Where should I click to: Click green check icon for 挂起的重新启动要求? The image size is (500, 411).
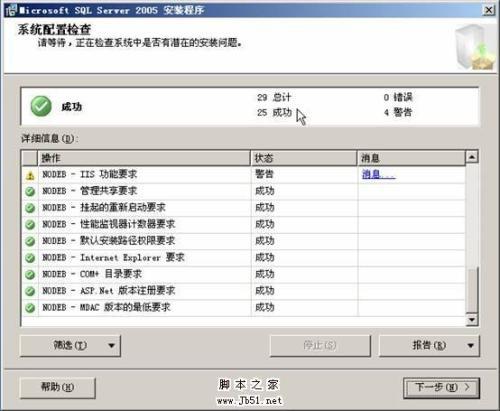click(30, 208)
